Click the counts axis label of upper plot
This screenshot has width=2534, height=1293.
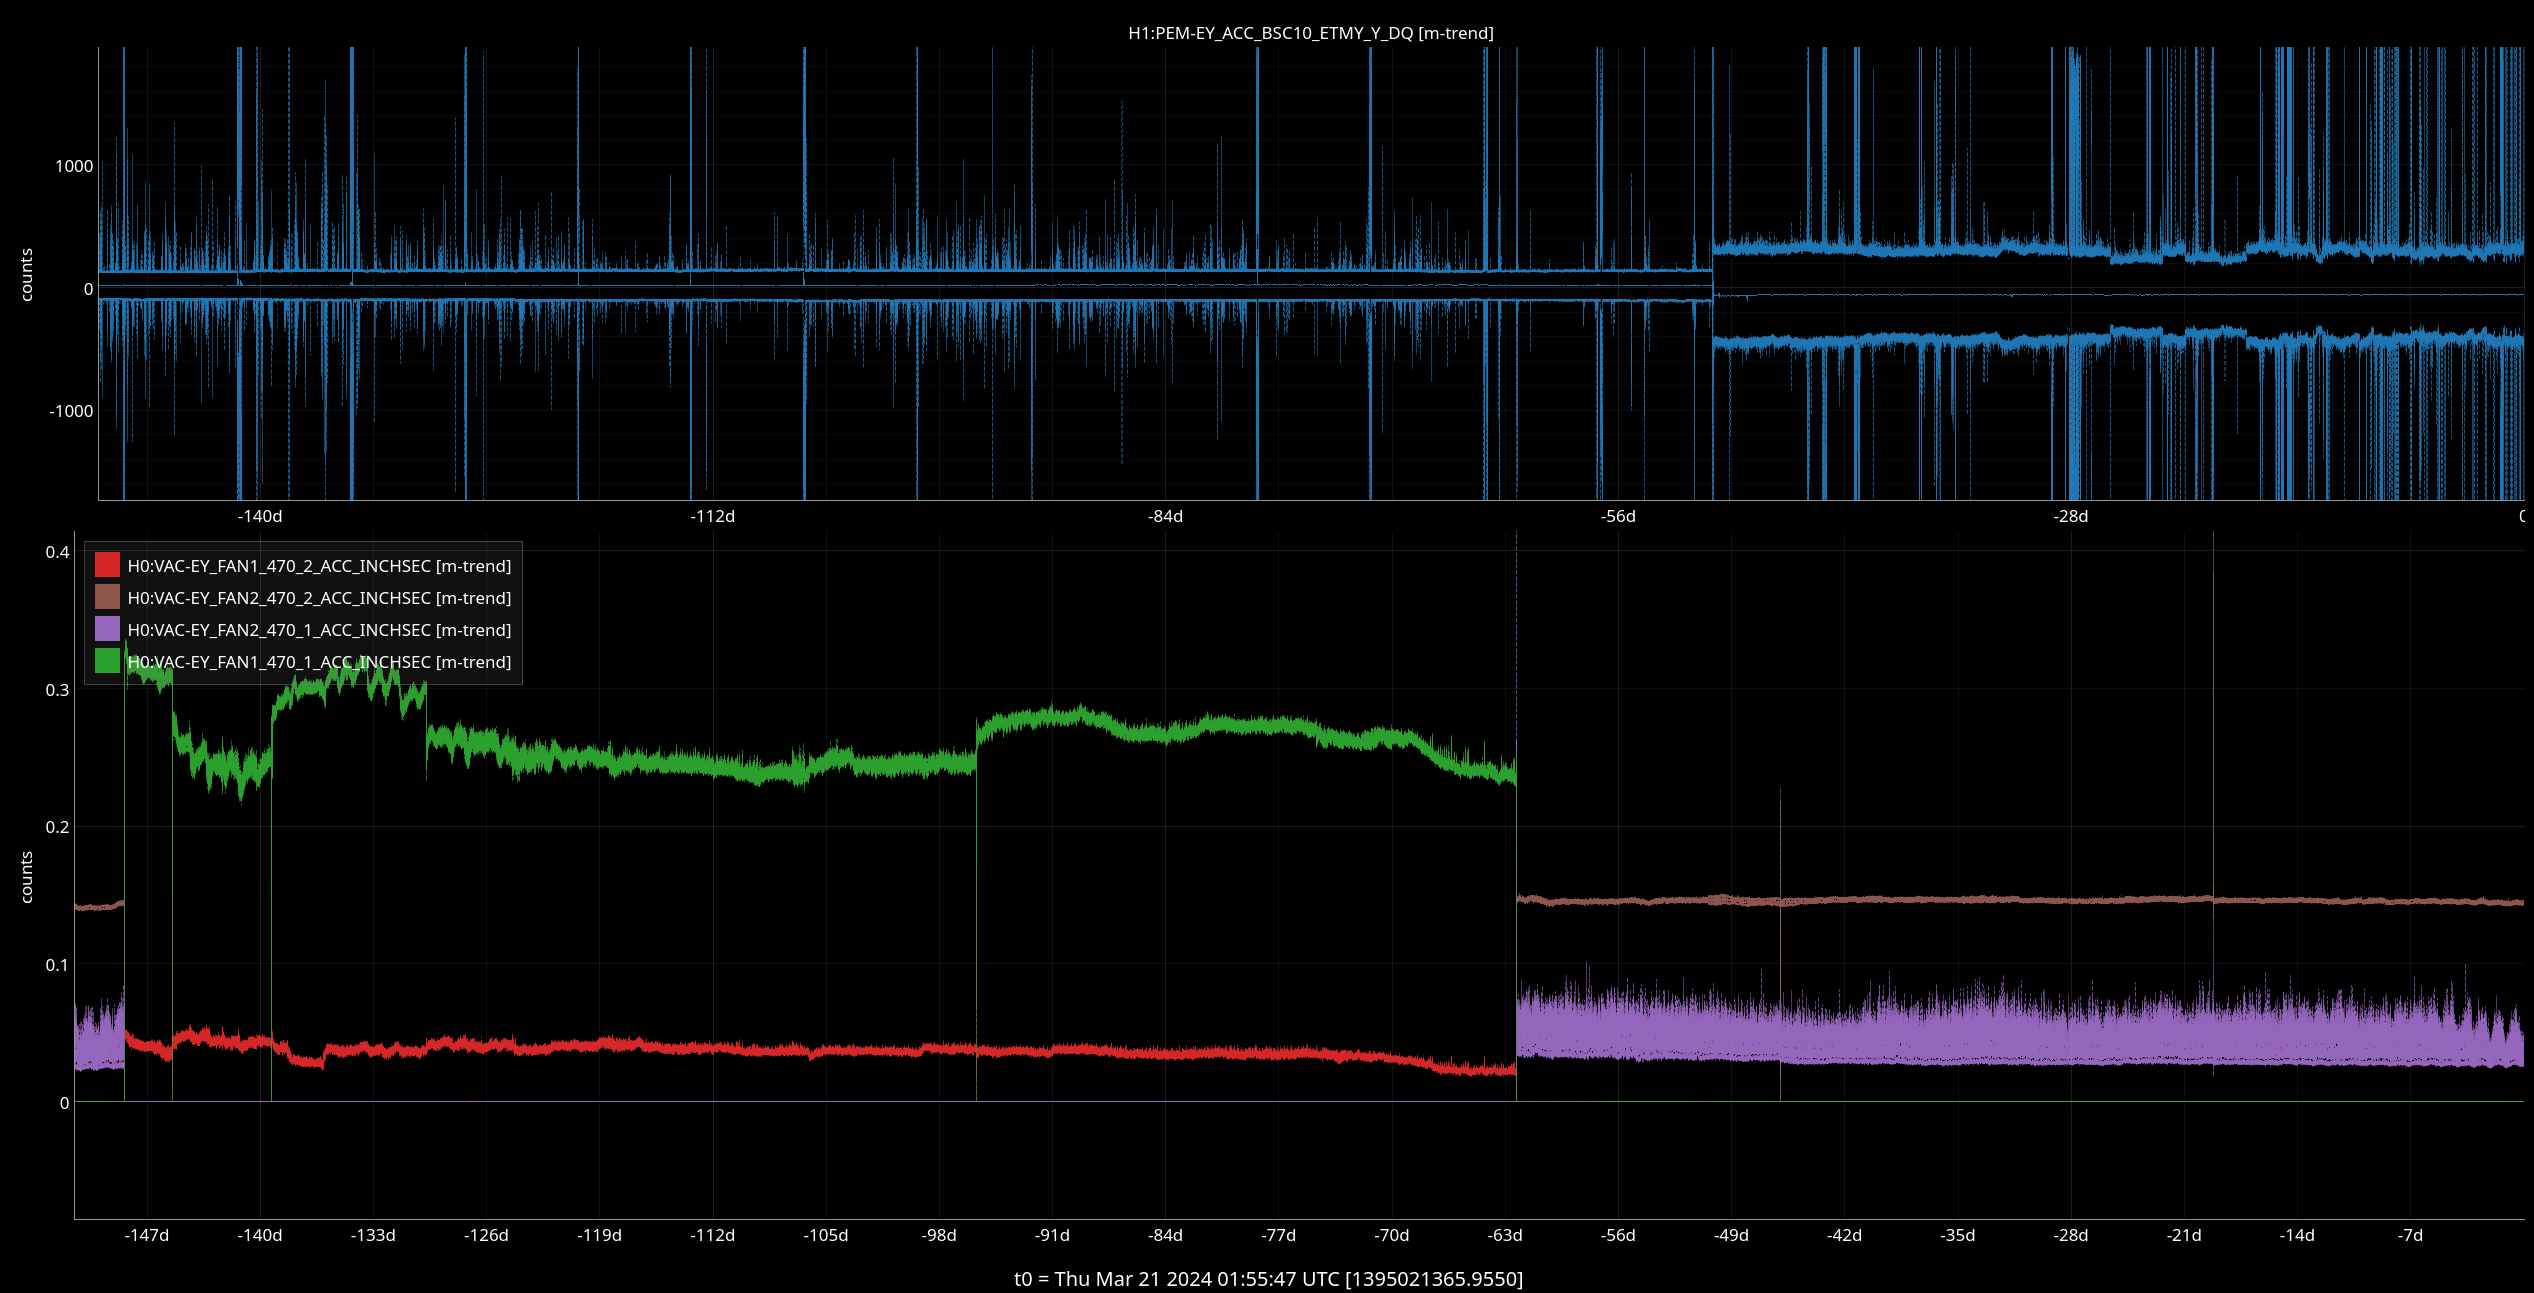[x=27, y=274]
